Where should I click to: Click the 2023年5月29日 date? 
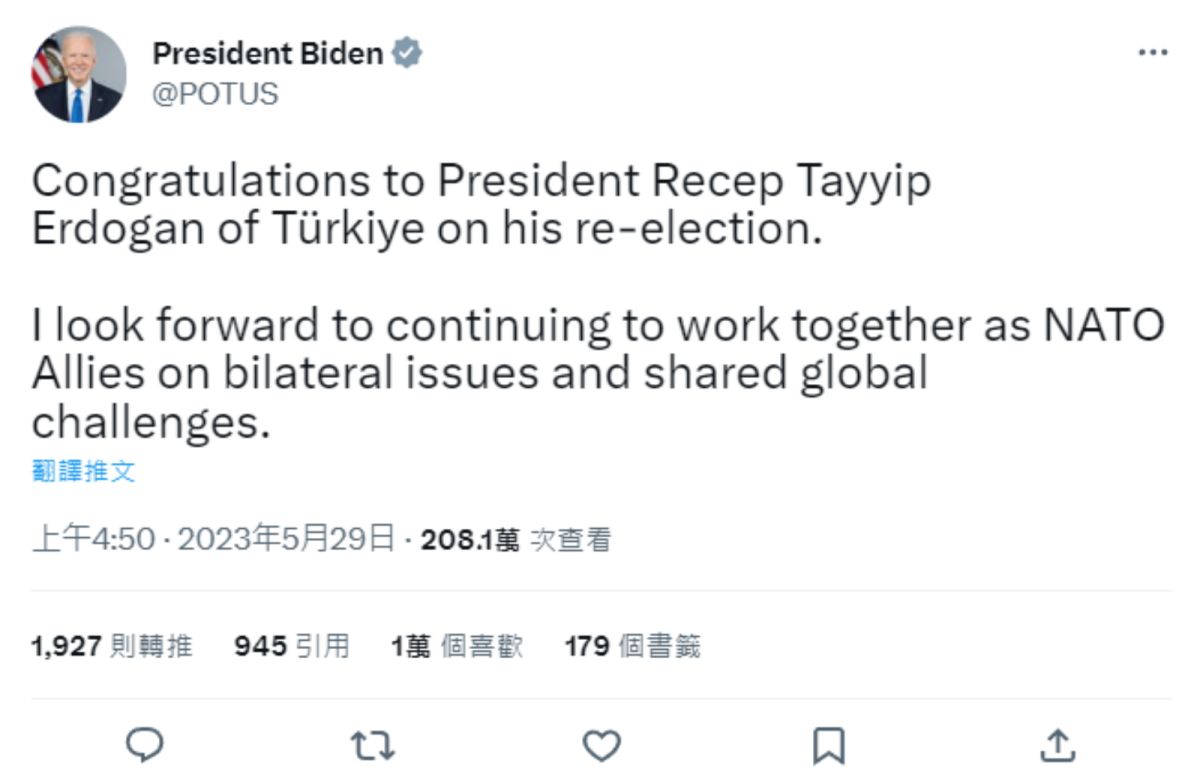289,540
